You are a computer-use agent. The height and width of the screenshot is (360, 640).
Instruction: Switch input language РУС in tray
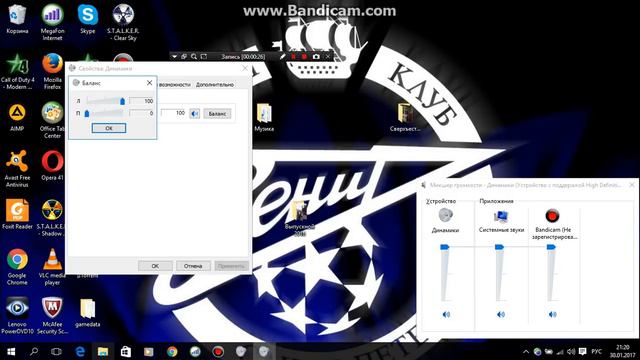coord(596,351)
